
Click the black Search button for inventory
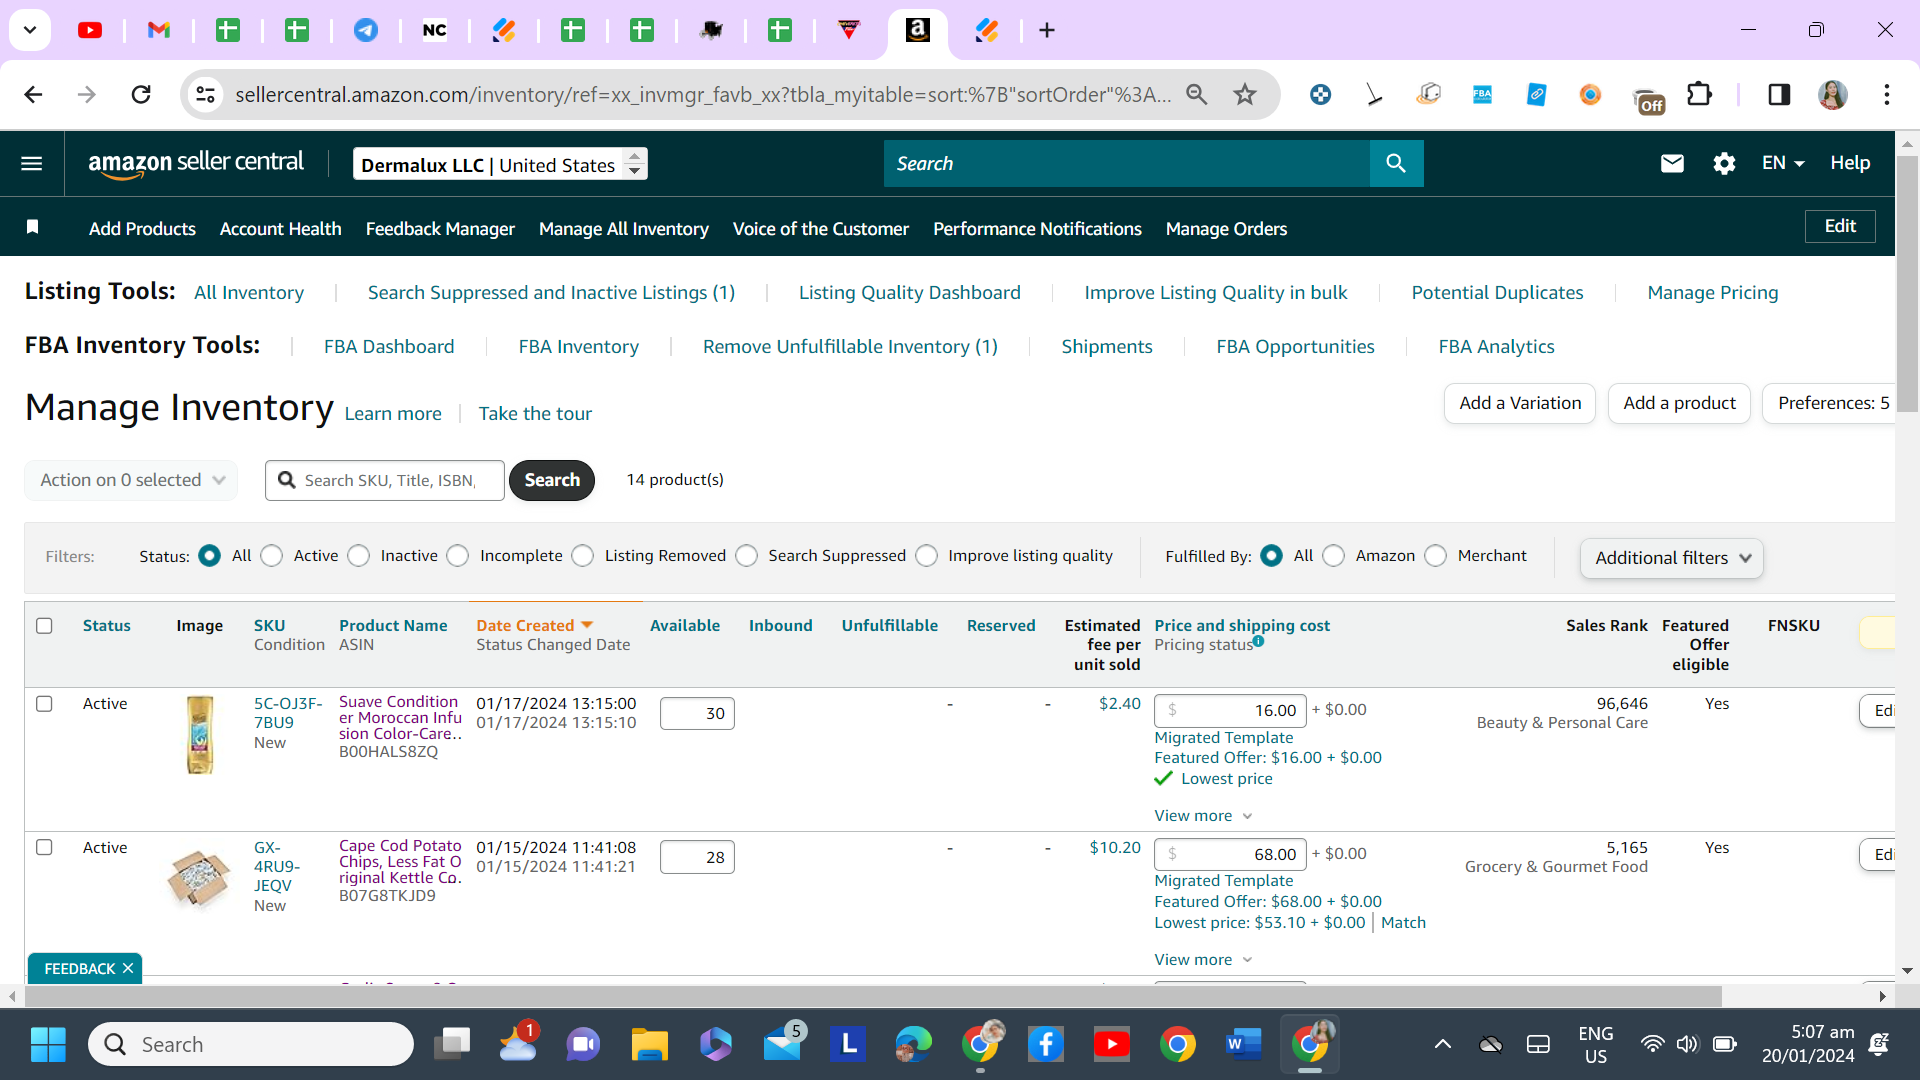coord(552,480)
